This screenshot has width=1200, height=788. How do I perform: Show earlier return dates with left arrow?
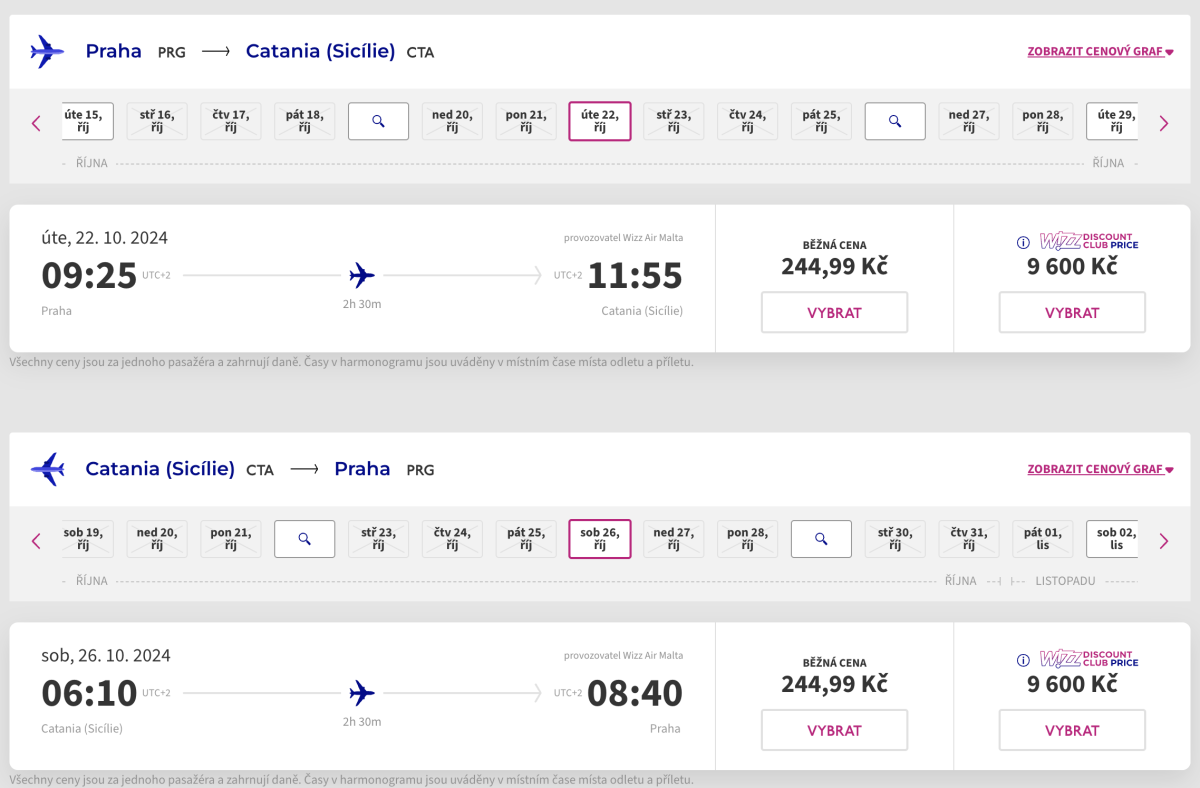pyautogui.click(x=36, y=541)
